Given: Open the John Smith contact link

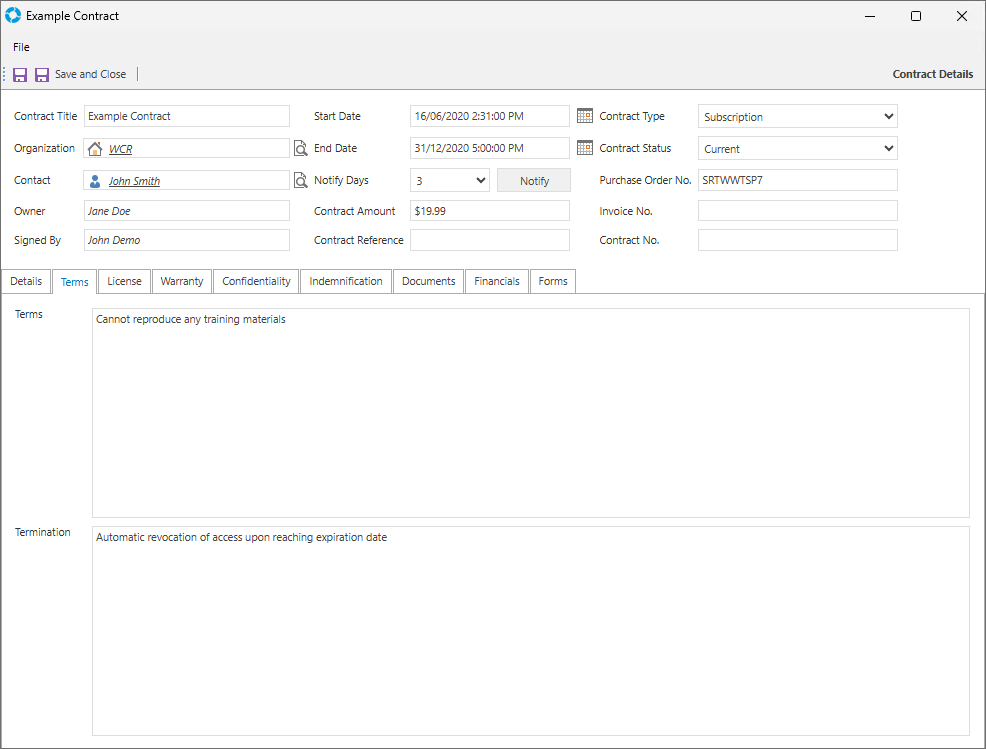Looking at the screenshot, I should [134, 182].
